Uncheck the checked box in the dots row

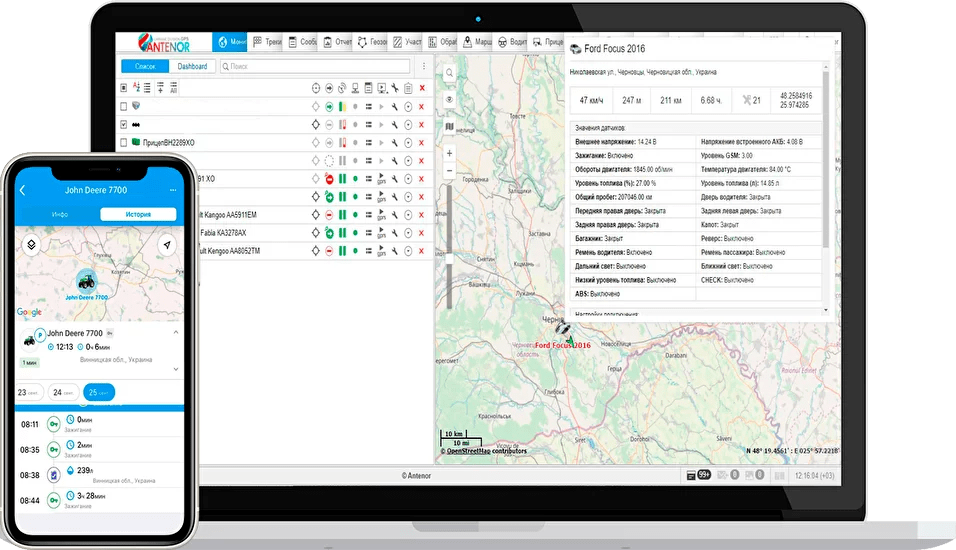click(124, 124)
